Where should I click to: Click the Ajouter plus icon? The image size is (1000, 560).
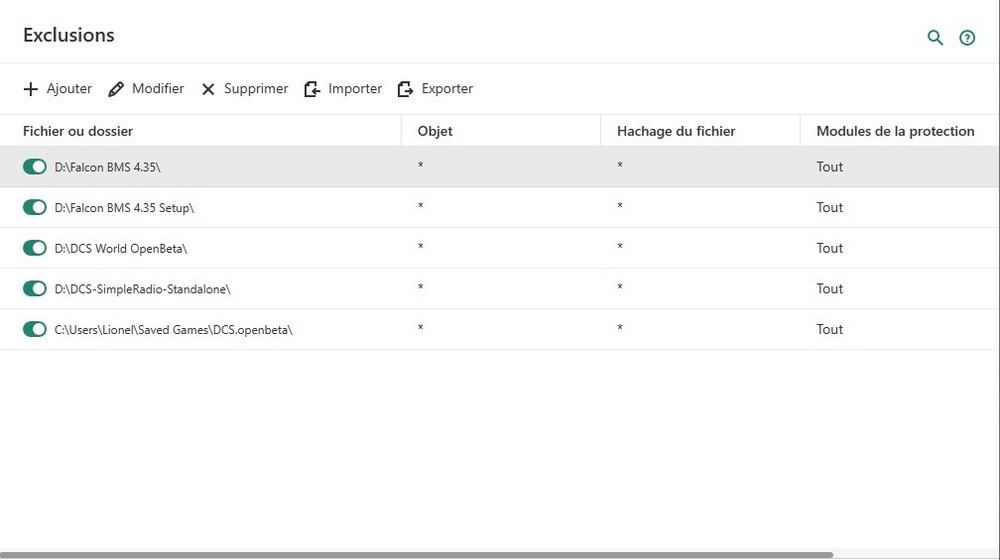30,89
